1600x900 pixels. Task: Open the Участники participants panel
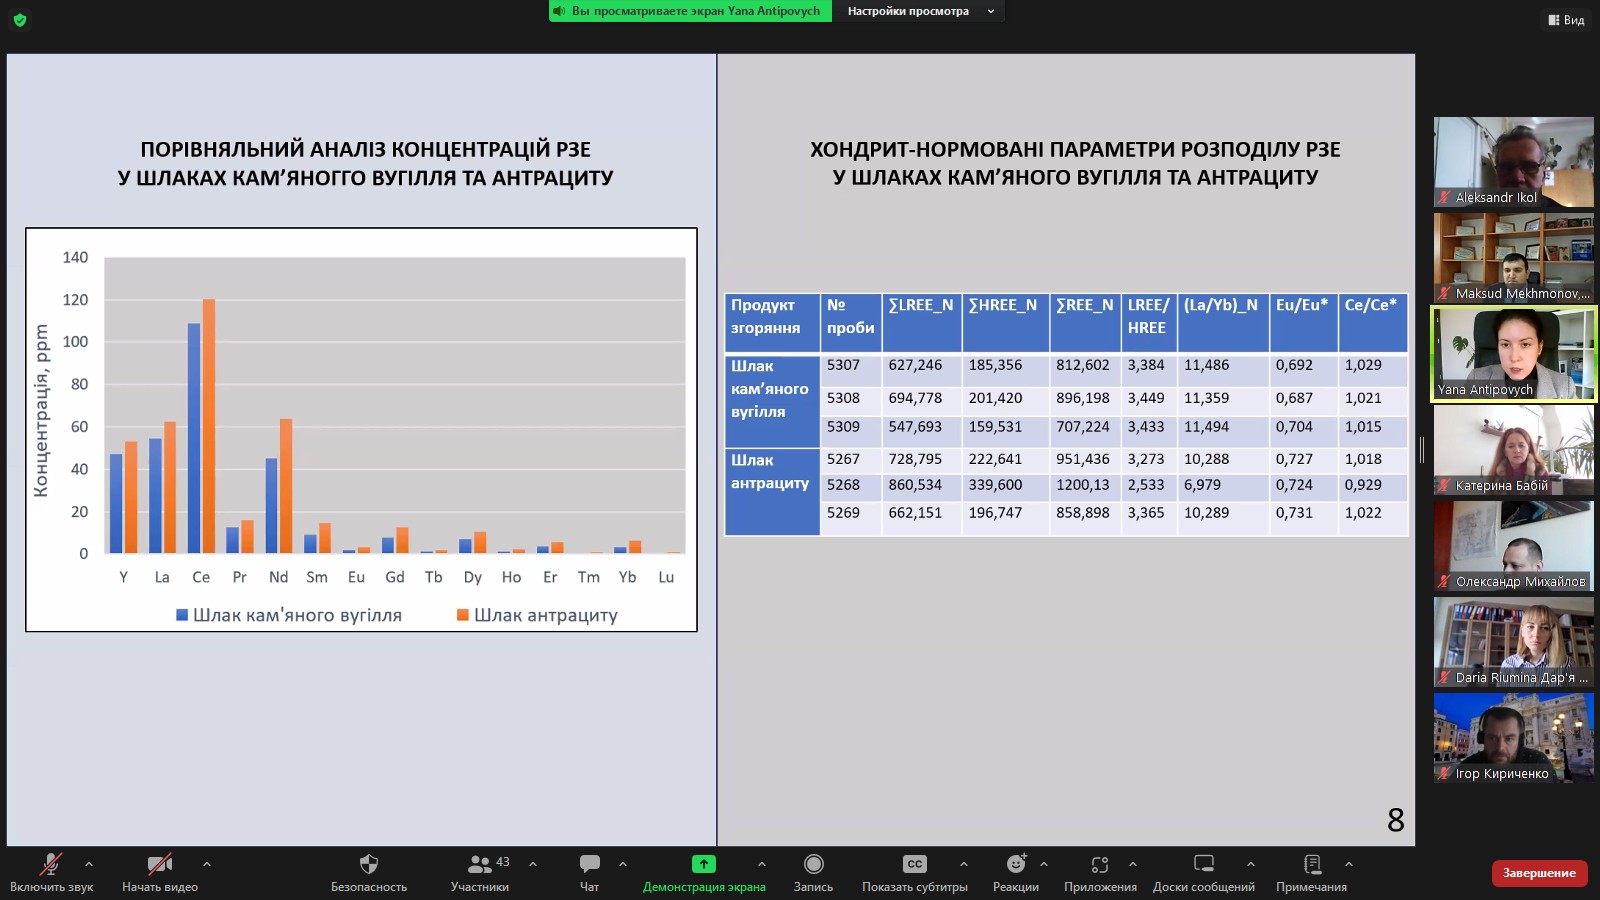click(480, 865)
